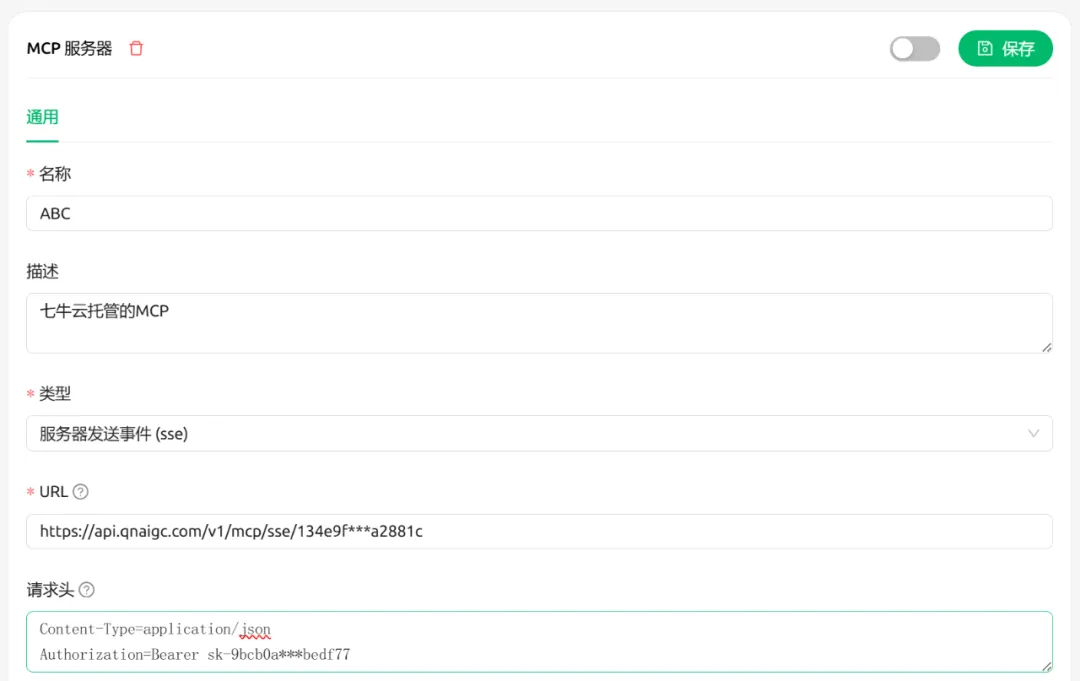Viewport: 1080px width, 681px height.
Task: Click the 名称 field label
Action: tap(54, 174)
